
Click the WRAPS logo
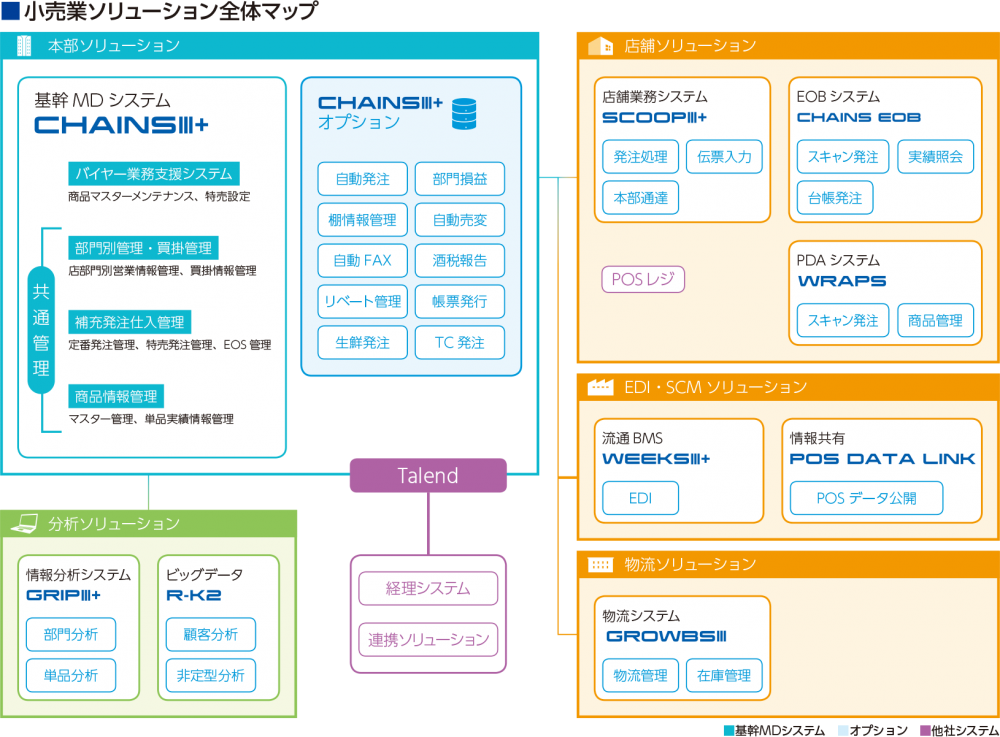842,281
